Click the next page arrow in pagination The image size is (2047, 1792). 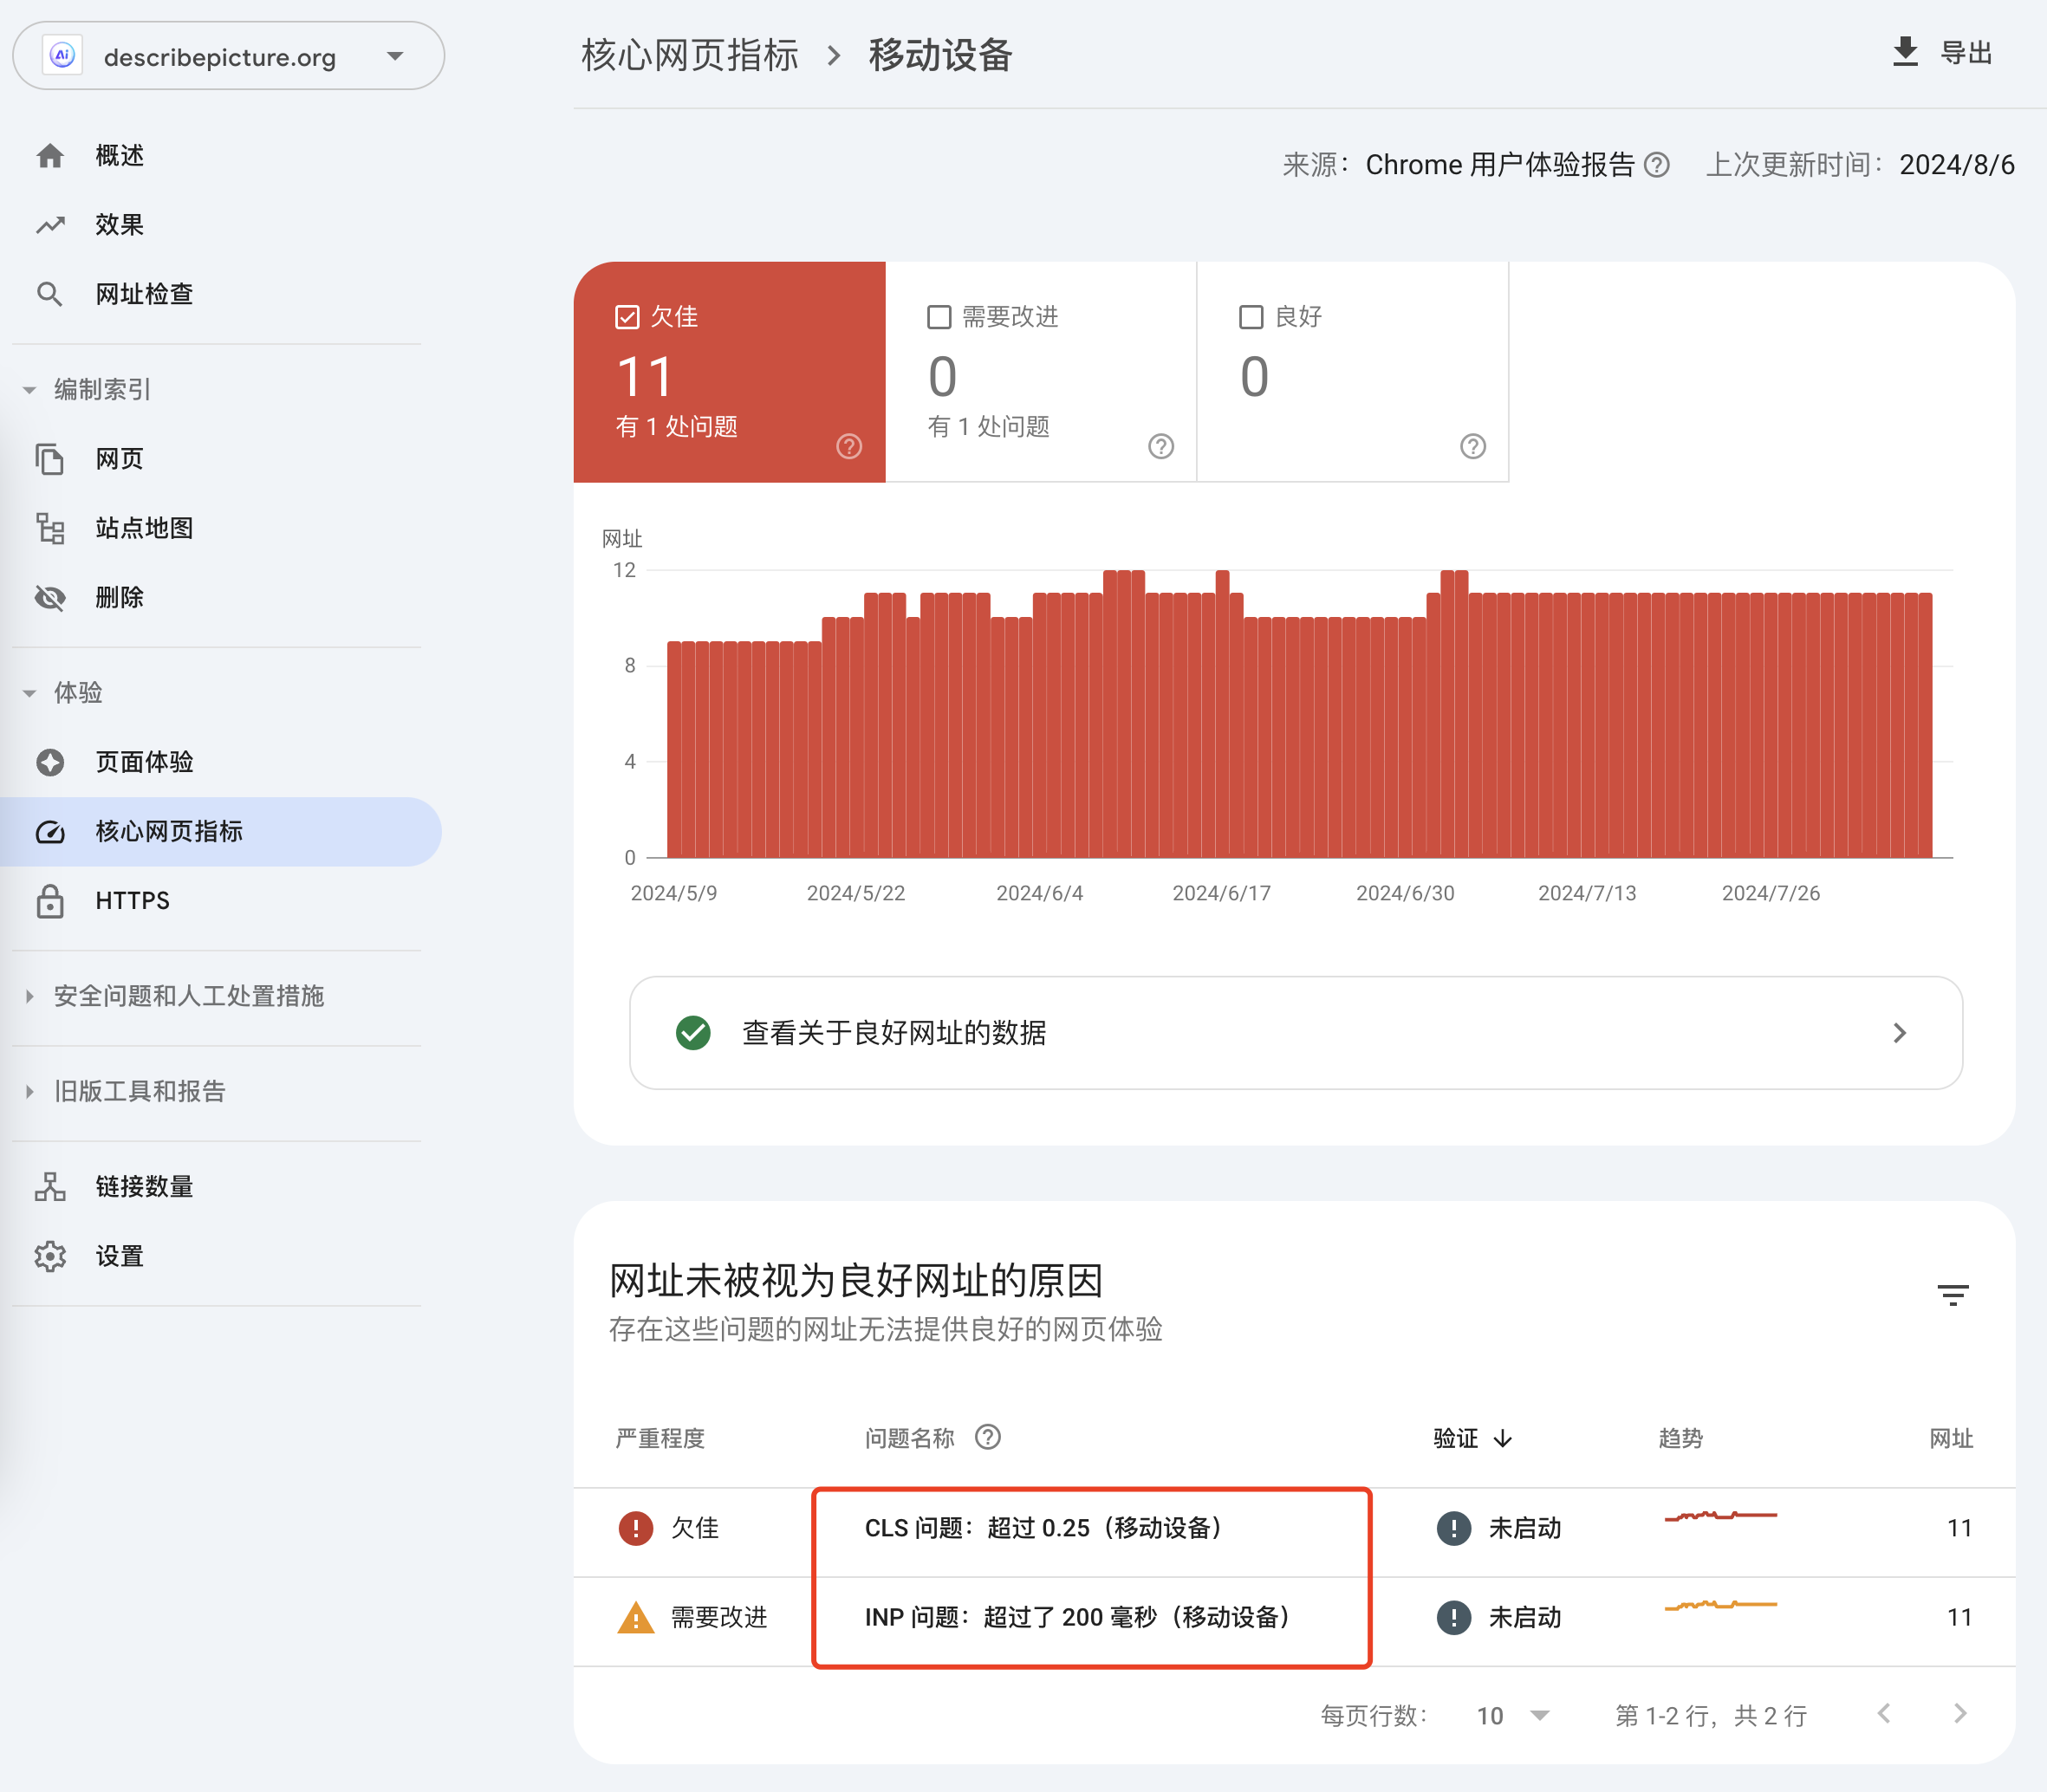[1960, 1714]
